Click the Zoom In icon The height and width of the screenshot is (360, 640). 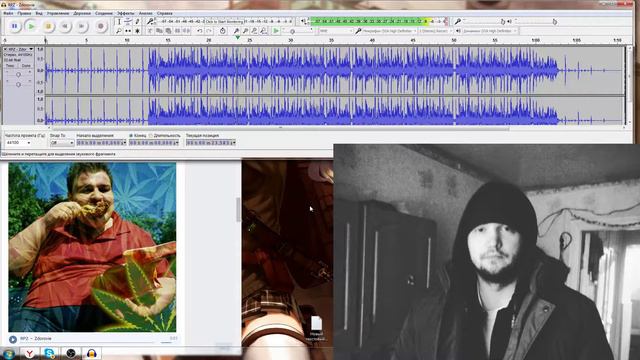(236, 31)
